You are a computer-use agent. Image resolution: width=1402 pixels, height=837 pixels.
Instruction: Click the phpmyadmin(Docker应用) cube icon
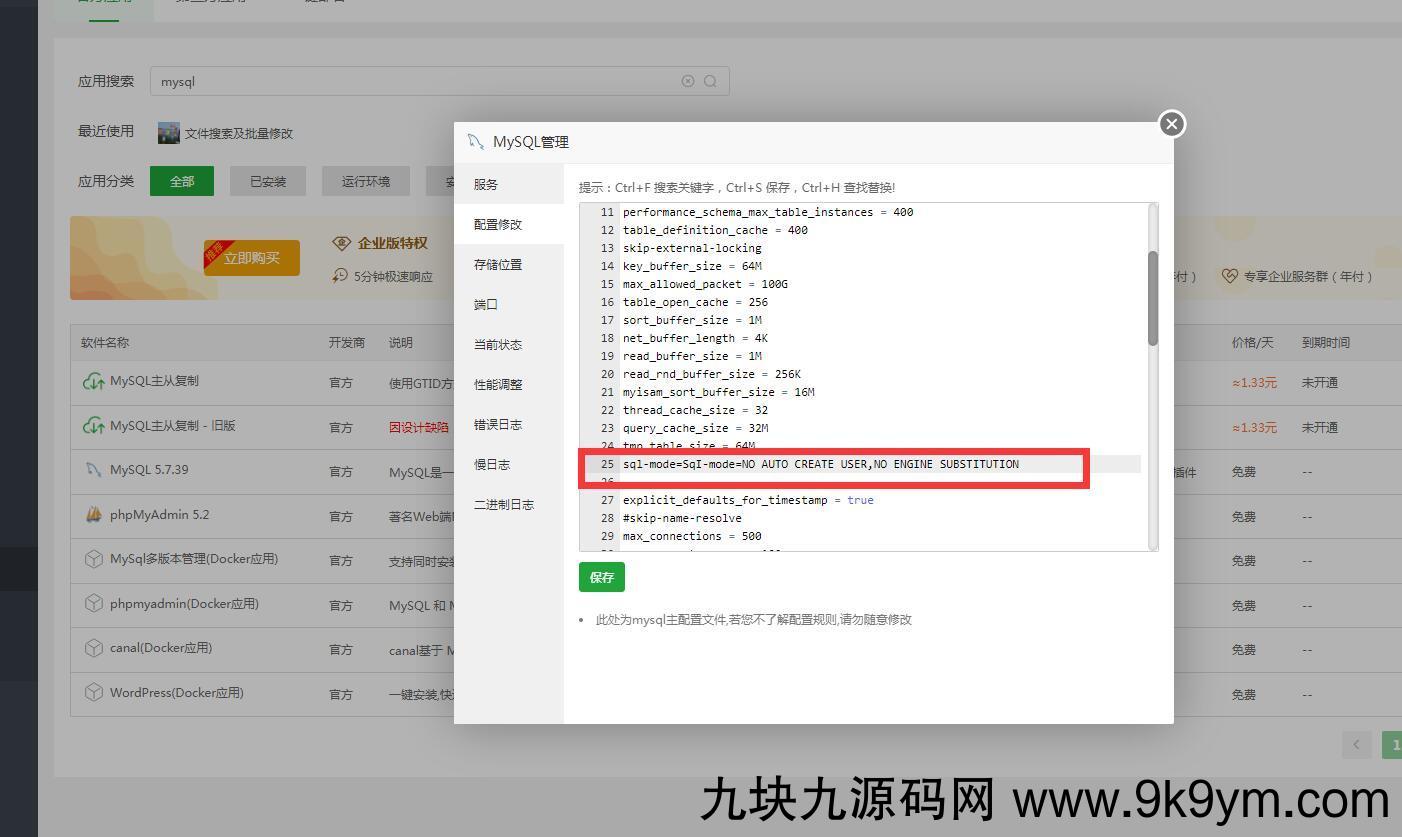(x=93, y=603)
